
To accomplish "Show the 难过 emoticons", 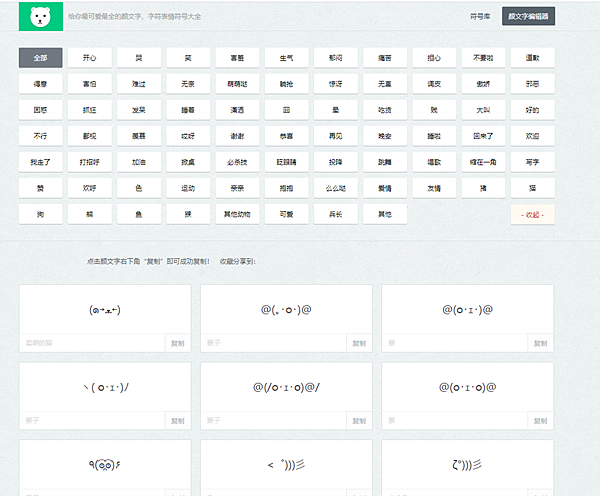I will (139, 84).
